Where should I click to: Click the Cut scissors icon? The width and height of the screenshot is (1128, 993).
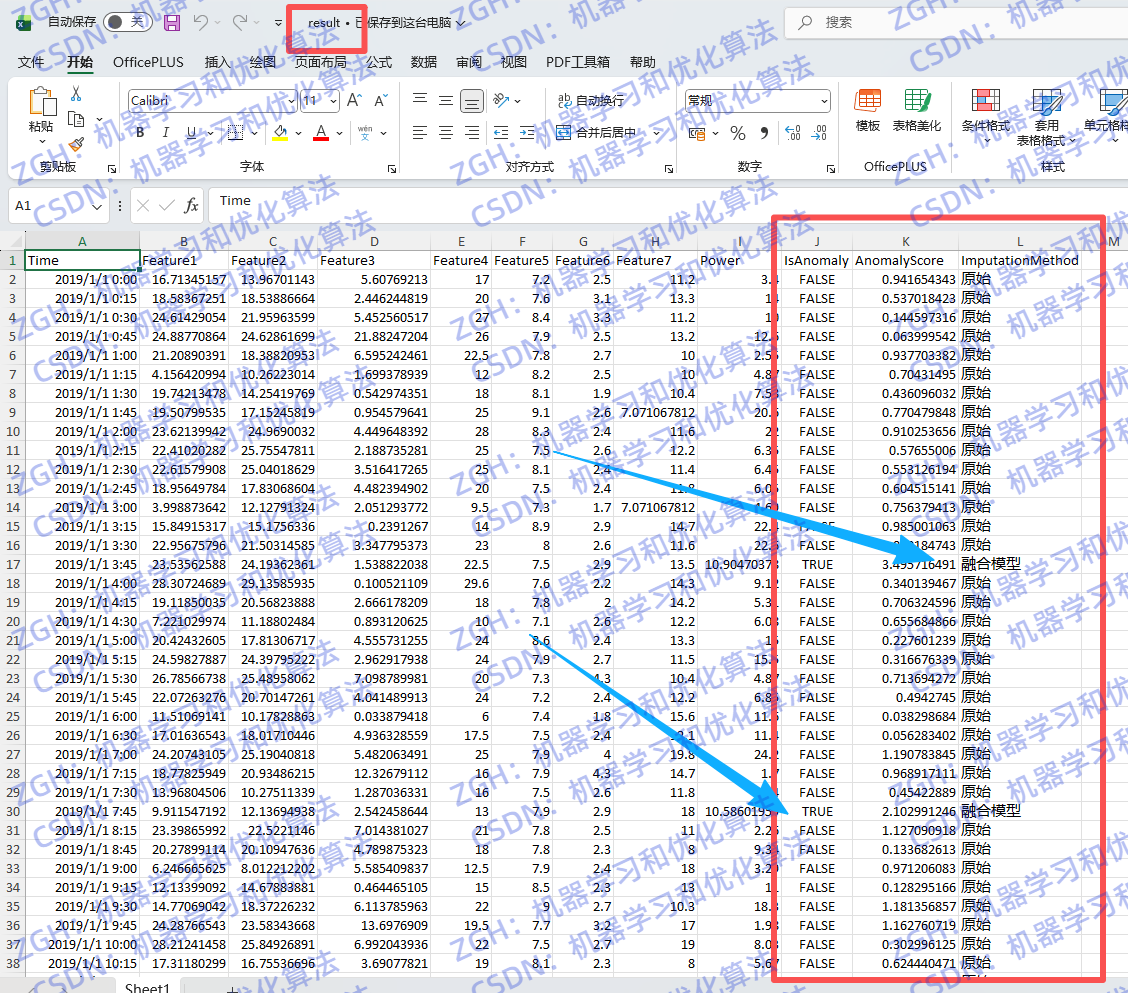[75, 94]
